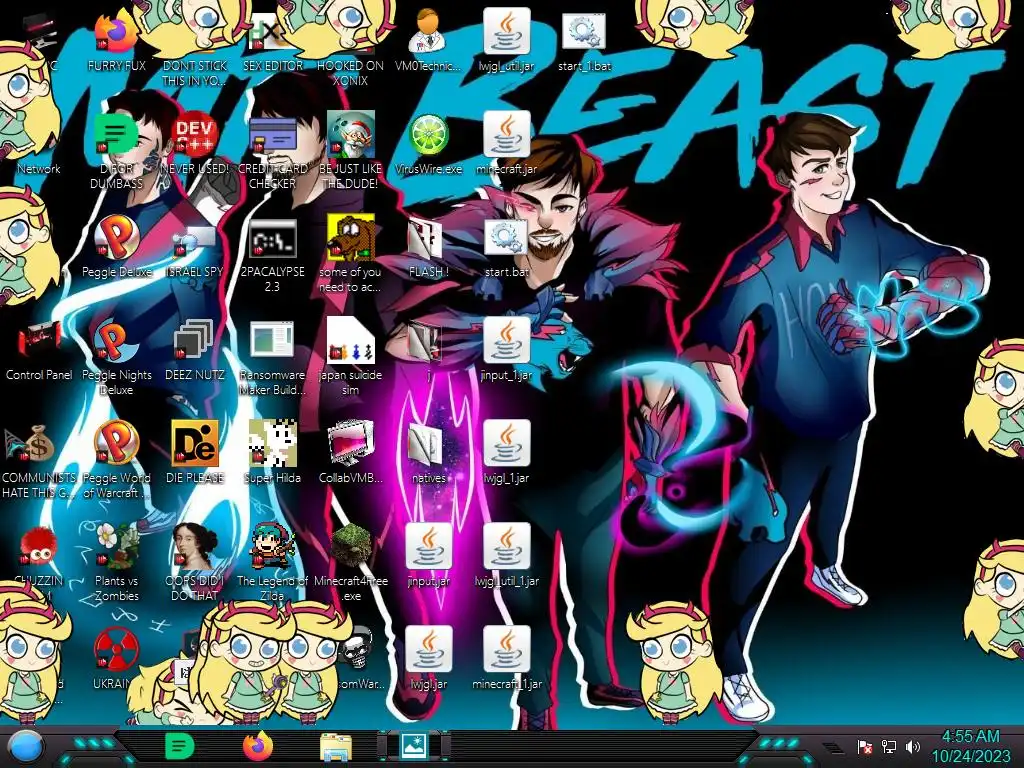The width and height of the screenshot is (1024, 768).
Task: Open the Network desktop icon
Action: (38, 168)
